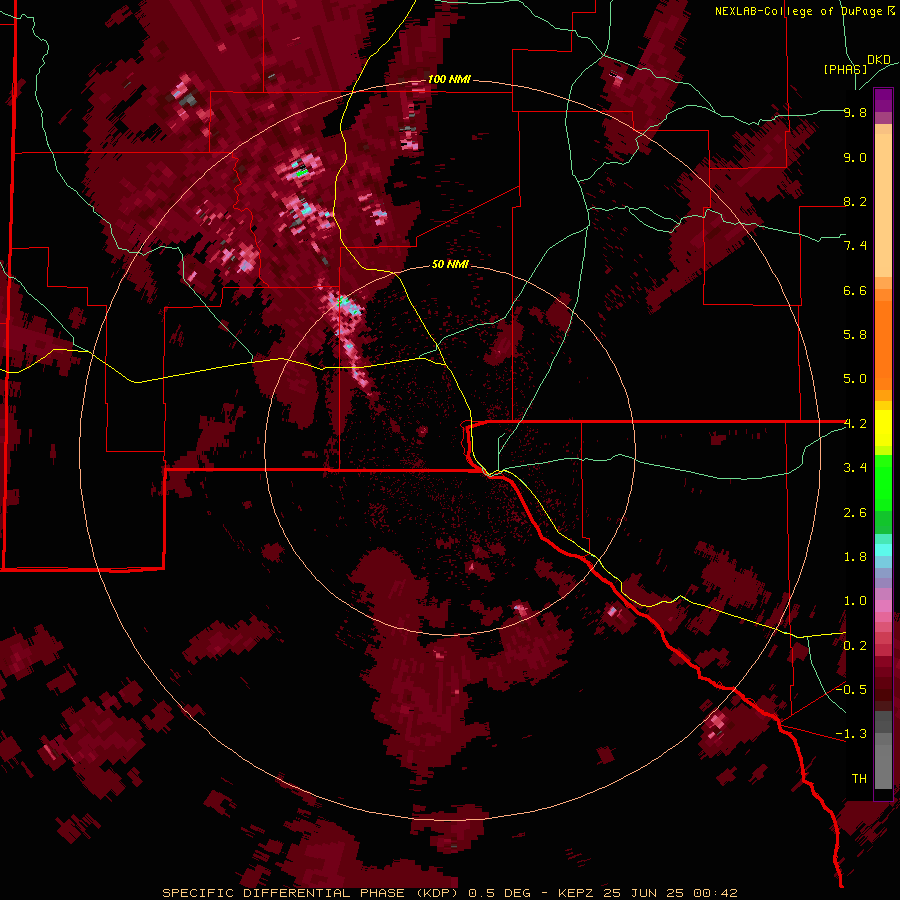Pick the yellow segment of the color bar
Image resolution: width=900 pixels, height=900 pixels.
coord(883,428)
